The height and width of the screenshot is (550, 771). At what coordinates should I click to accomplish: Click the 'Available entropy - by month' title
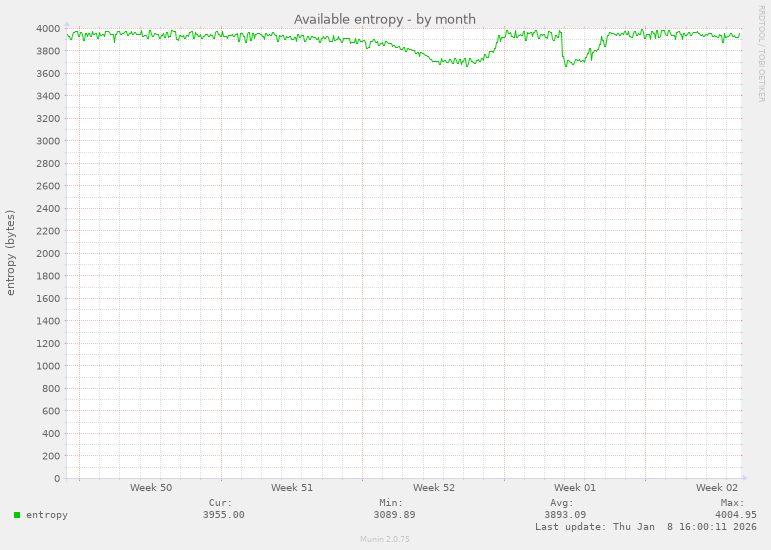tap(384, 19)
